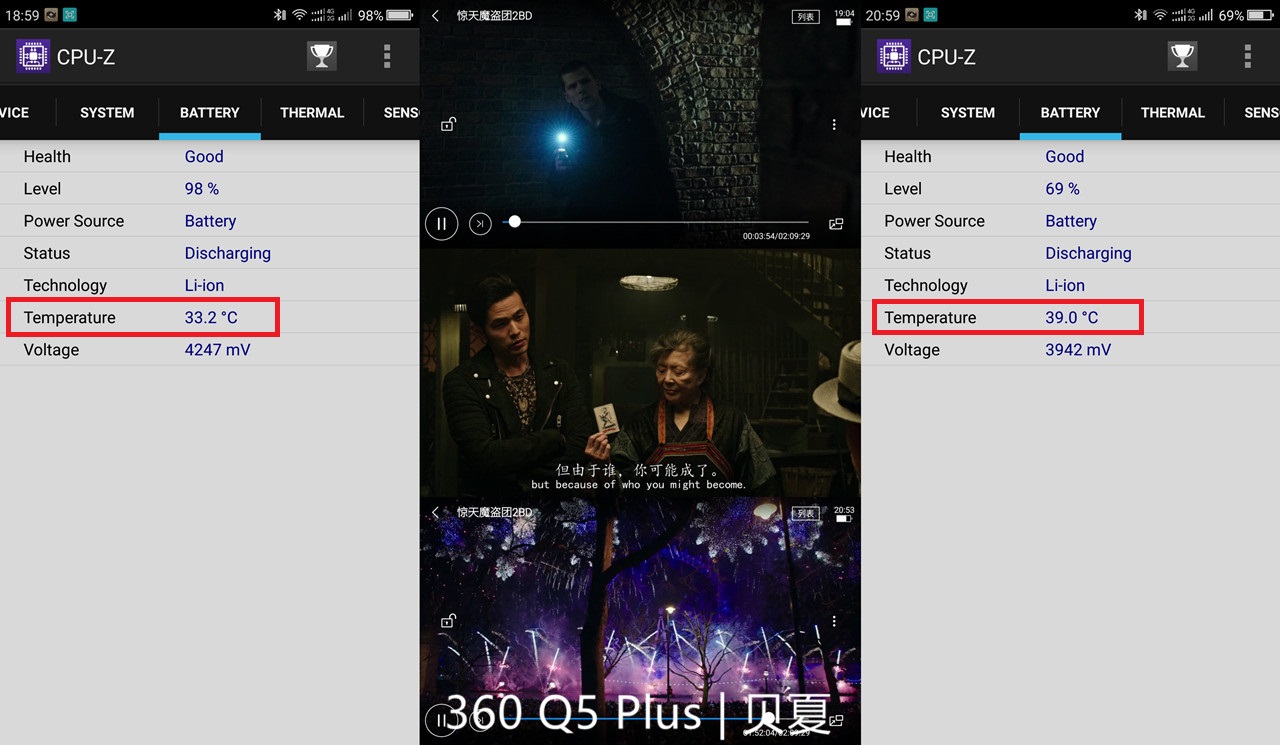Tap the Bluetooth icon in right status bar
The width and height of the screenshot is (1280, 745).
coord(1141,15)
